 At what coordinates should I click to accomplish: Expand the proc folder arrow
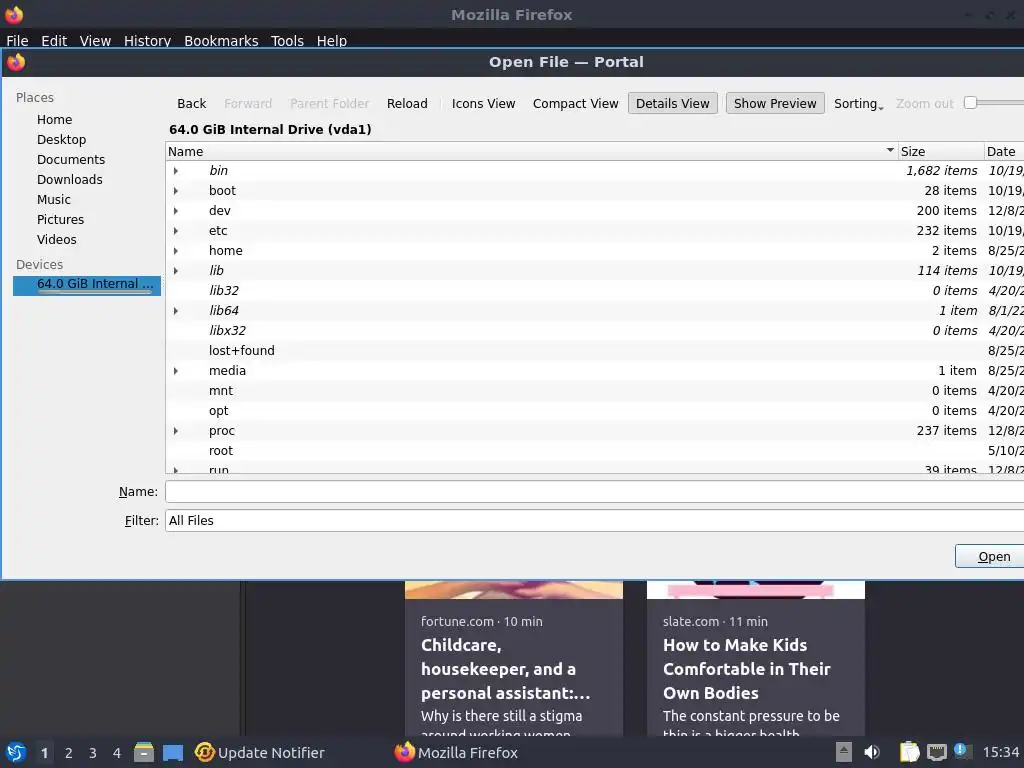[x=176, y=431]
